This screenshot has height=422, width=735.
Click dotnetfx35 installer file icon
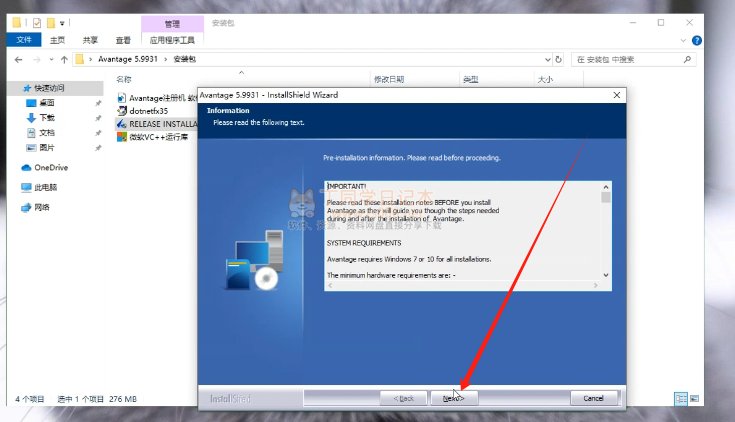point(122,111)
